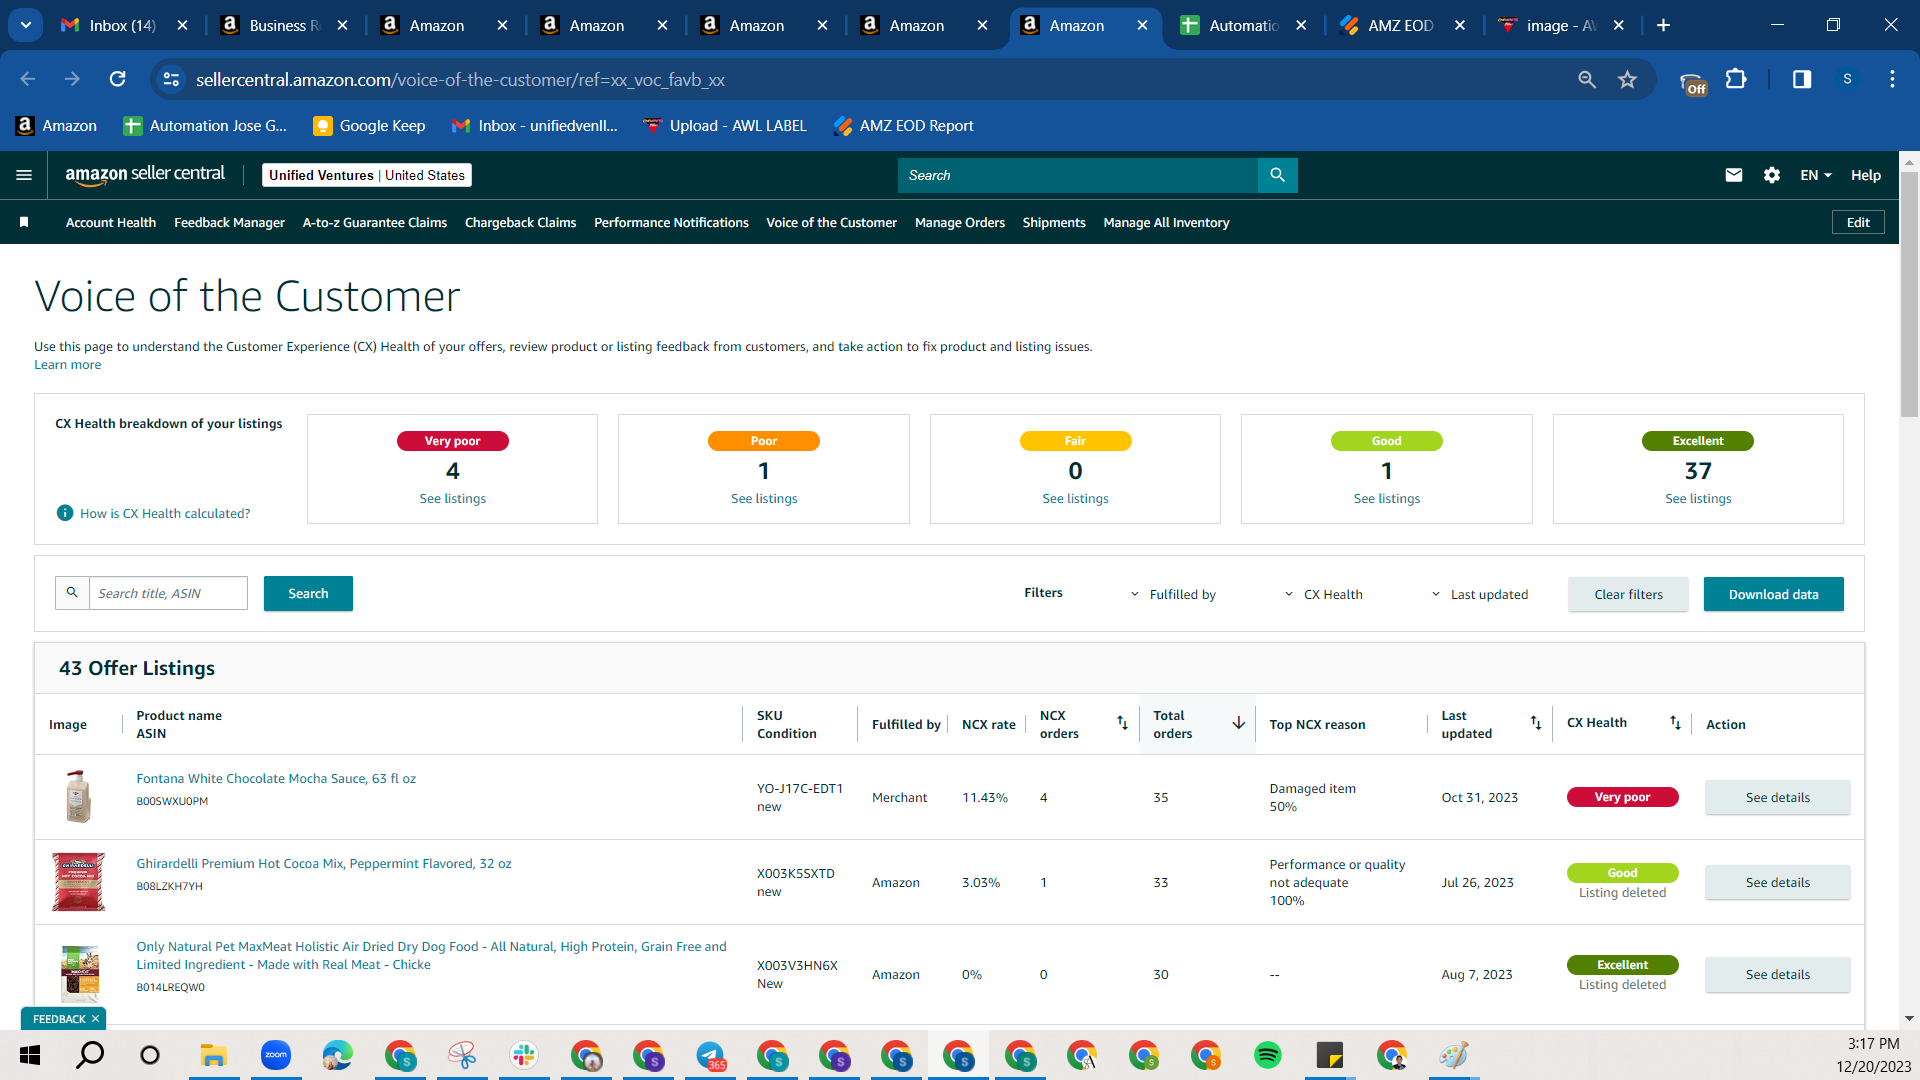Go back with the browser back arrow
1920x1080 pixels.
[28, 79]
